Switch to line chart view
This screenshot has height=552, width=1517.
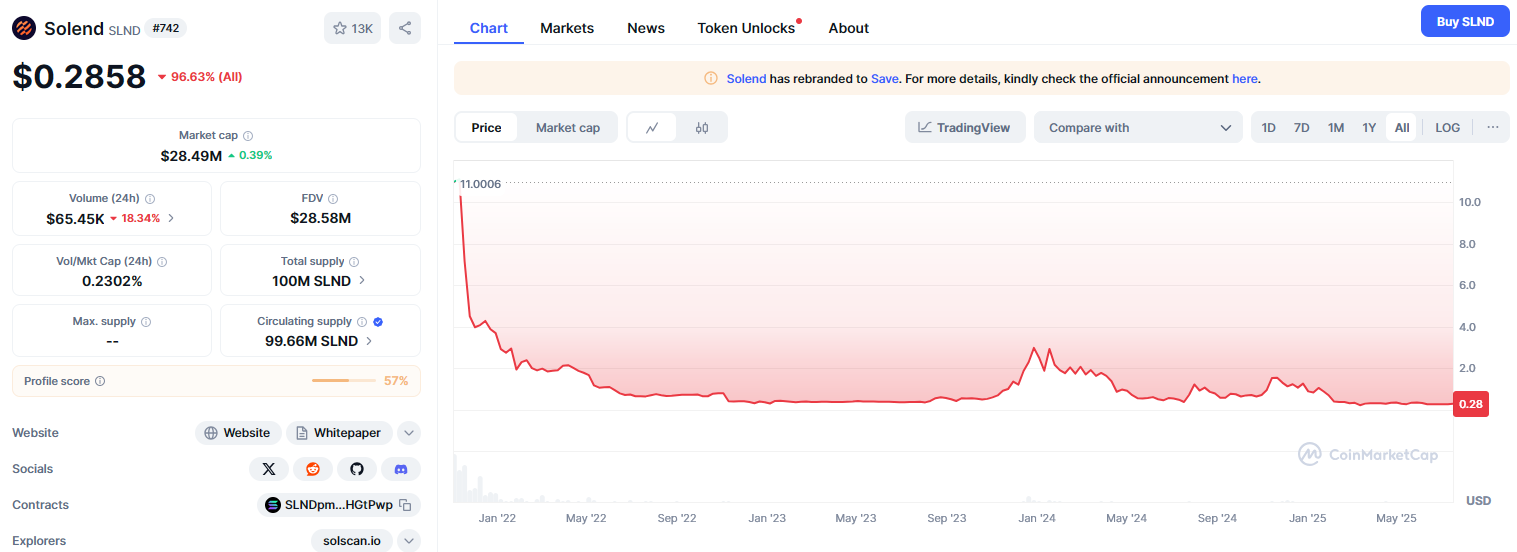click(652, 128)
